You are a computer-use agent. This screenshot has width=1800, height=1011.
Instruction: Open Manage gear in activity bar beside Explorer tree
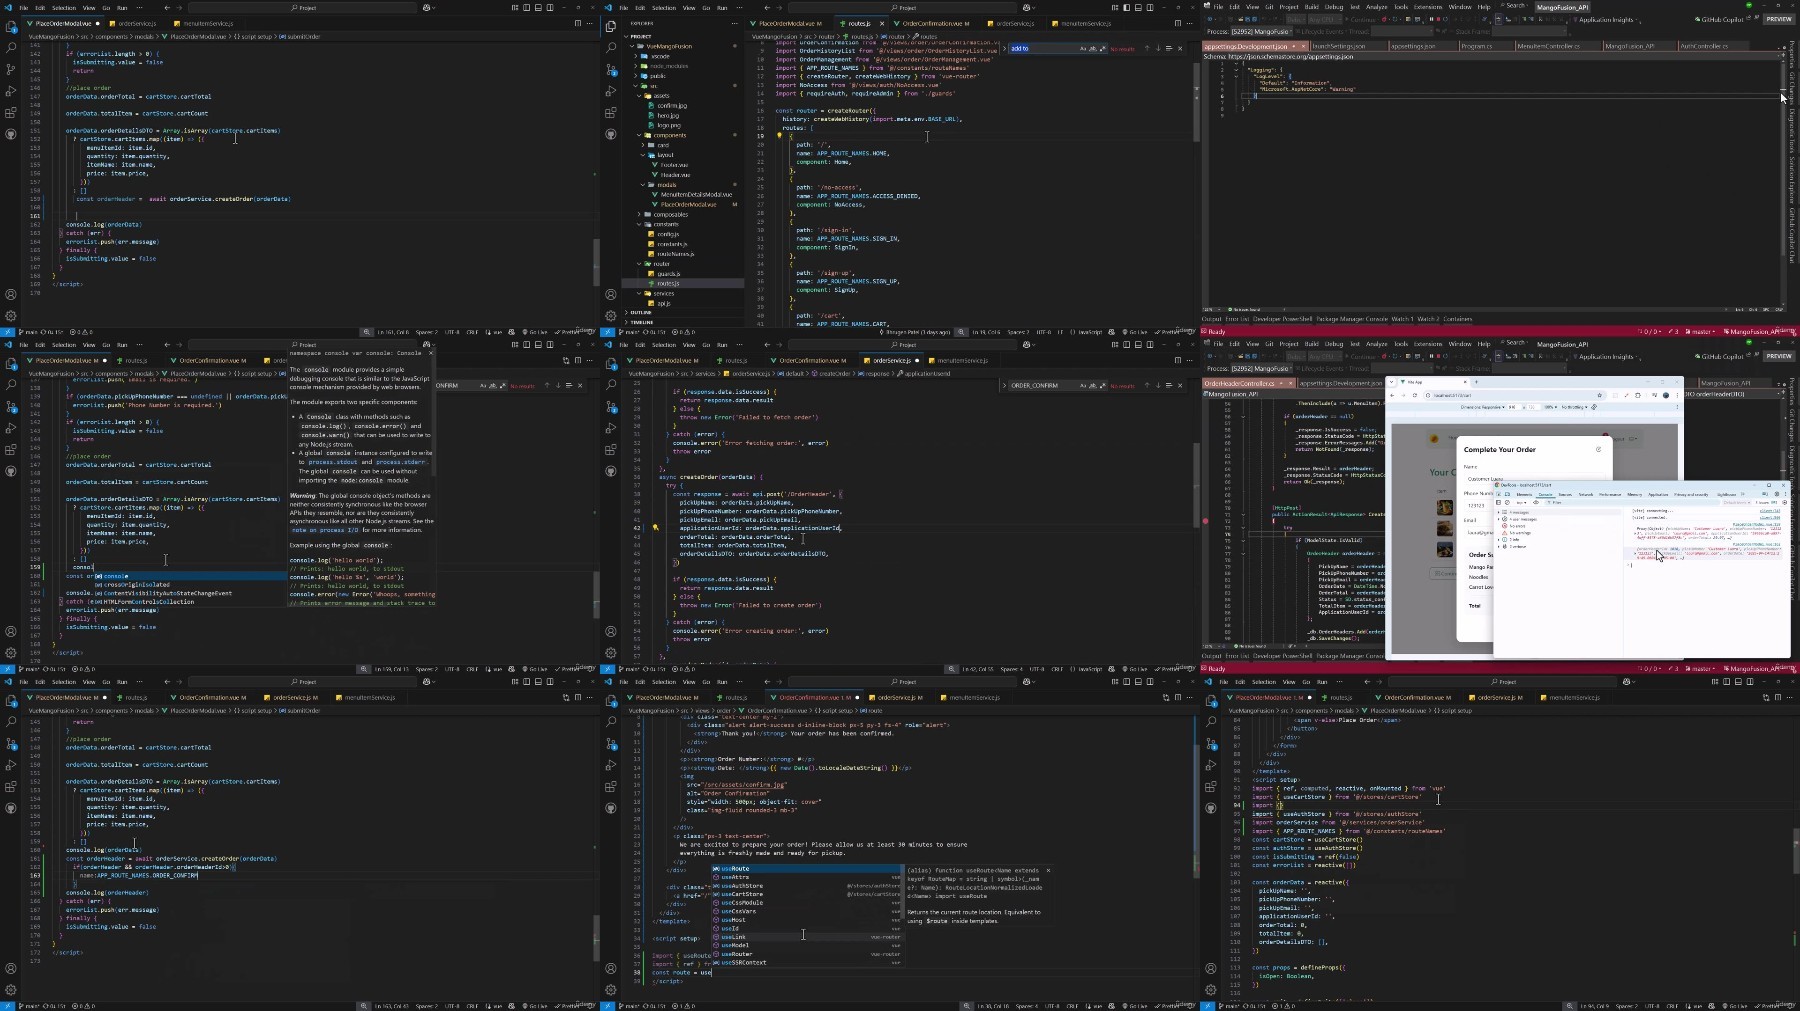coord(611,315)
